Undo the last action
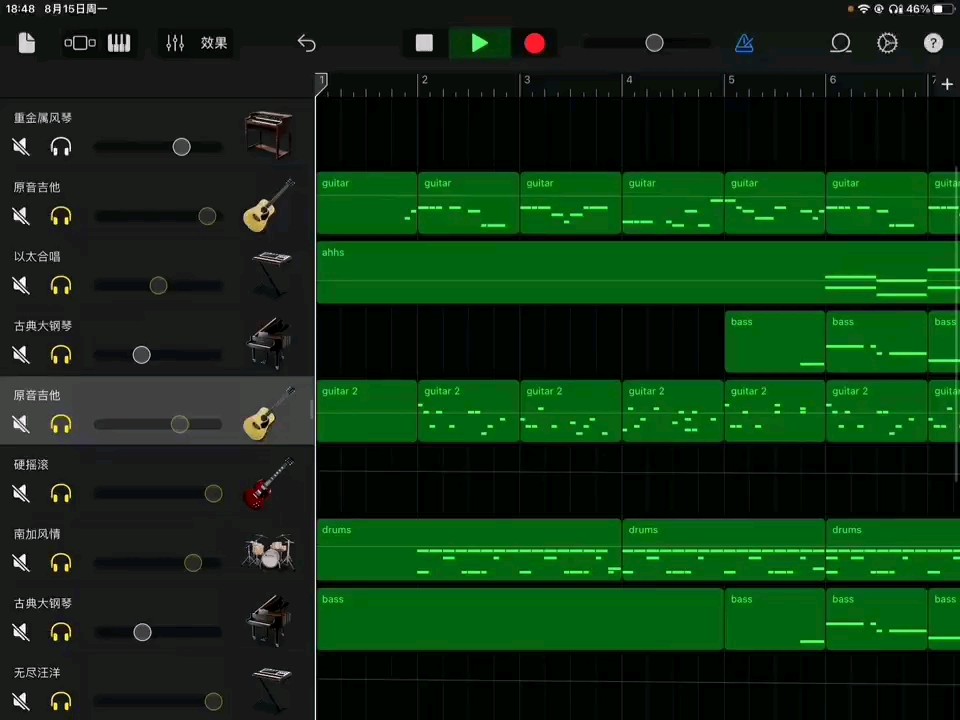This screenshot has height=720, width=960. 306,43
